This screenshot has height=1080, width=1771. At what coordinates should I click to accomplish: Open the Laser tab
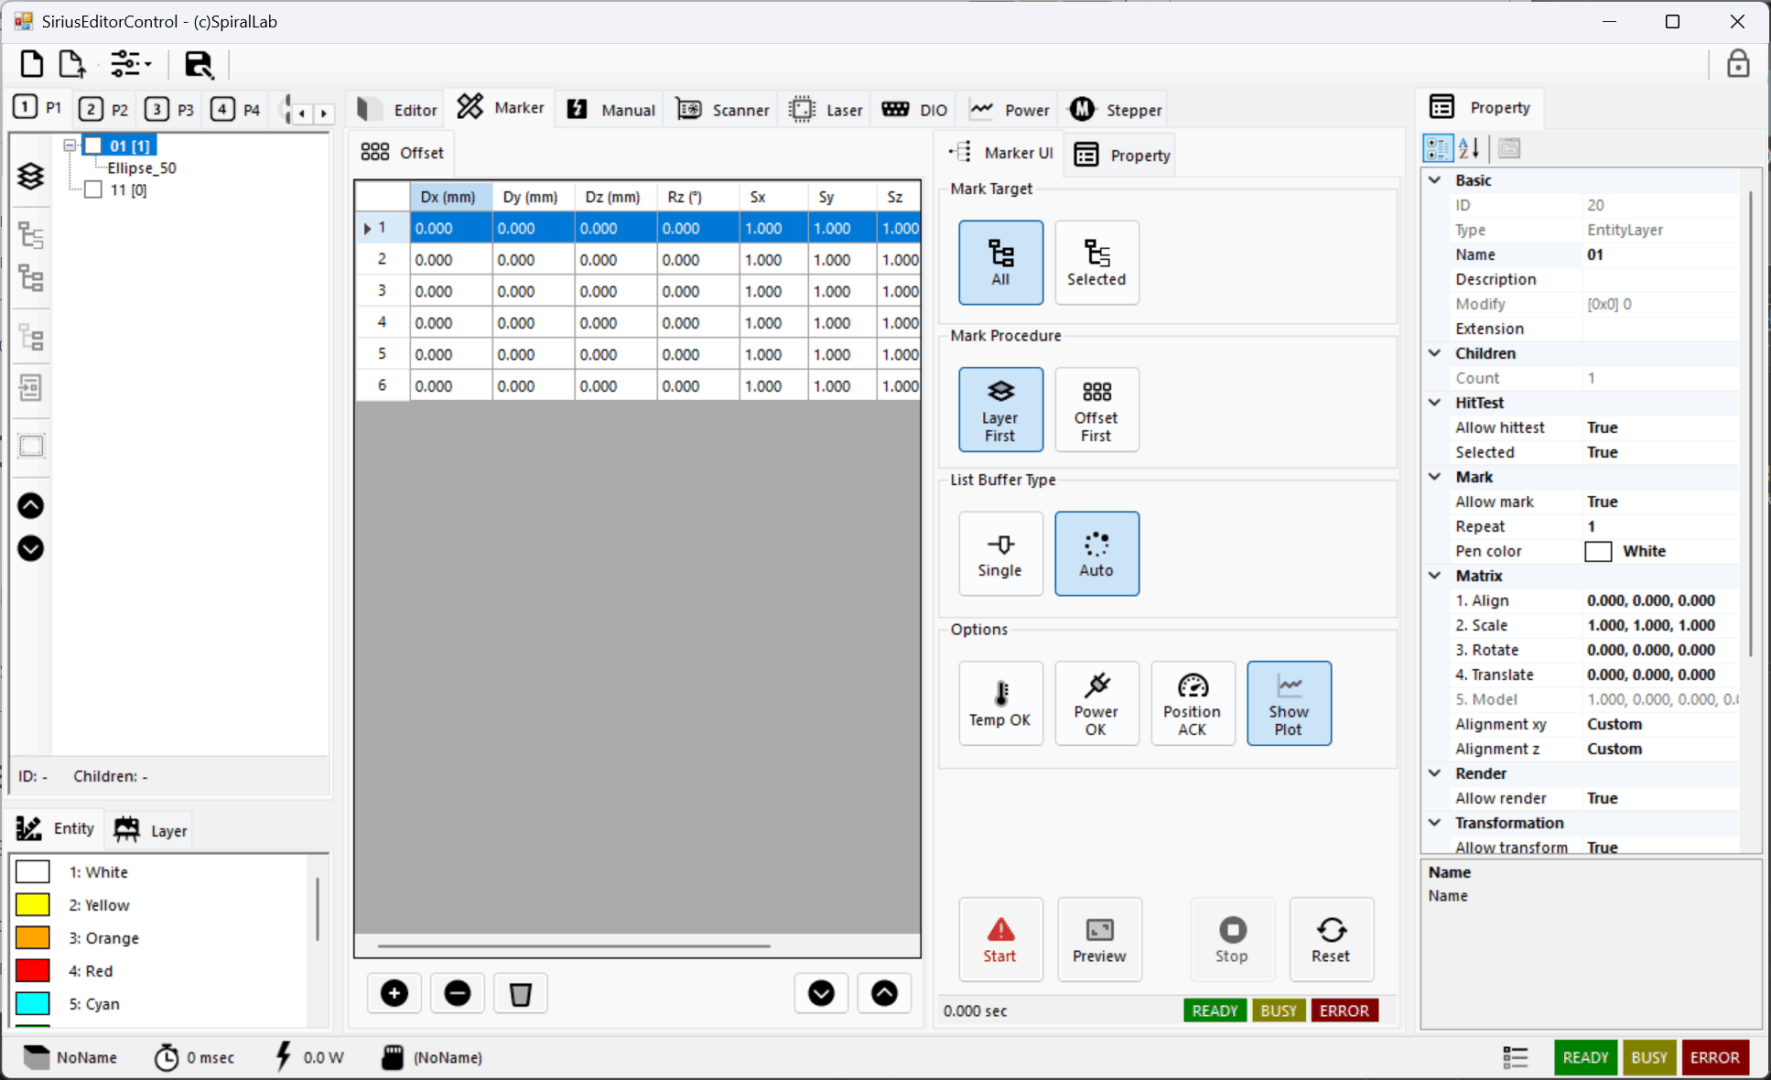pyautogui.click(x=826, y=110)
